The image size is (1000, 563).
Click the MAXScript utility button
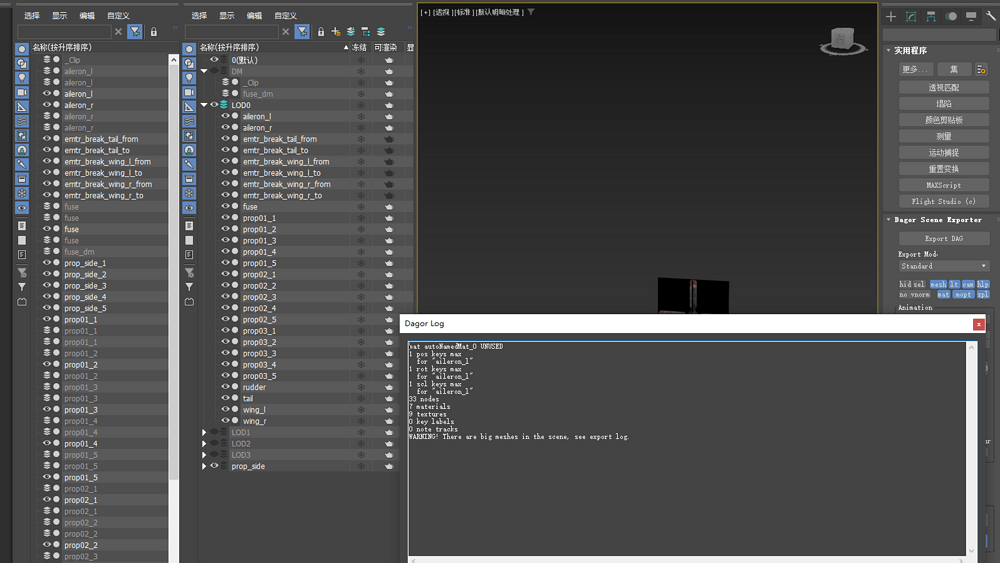point(943,185)
